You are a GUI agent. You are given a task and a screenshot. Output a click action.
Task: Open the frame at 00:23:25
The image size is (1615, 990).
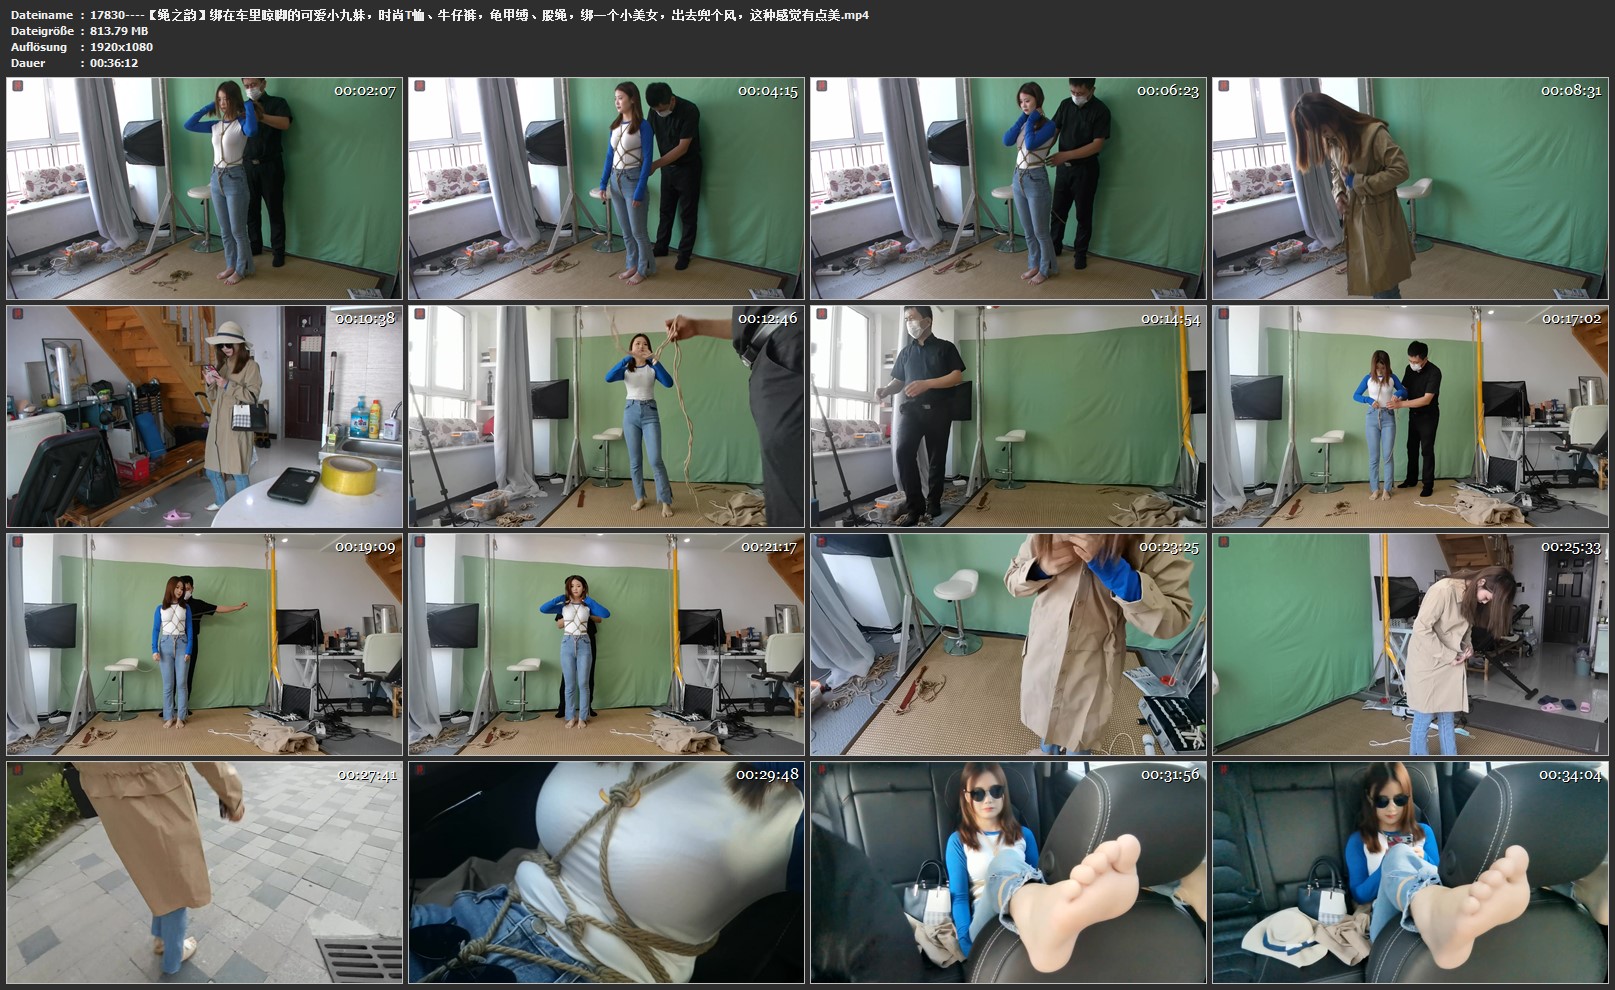pyautogui.click(x=1008, y=645)
